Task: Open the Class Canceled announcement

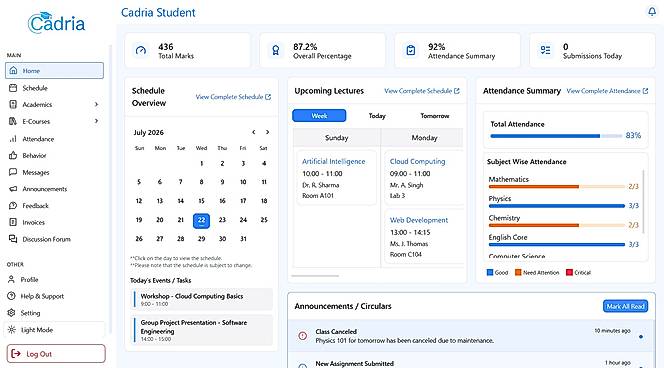Action: tap(471, 336)
